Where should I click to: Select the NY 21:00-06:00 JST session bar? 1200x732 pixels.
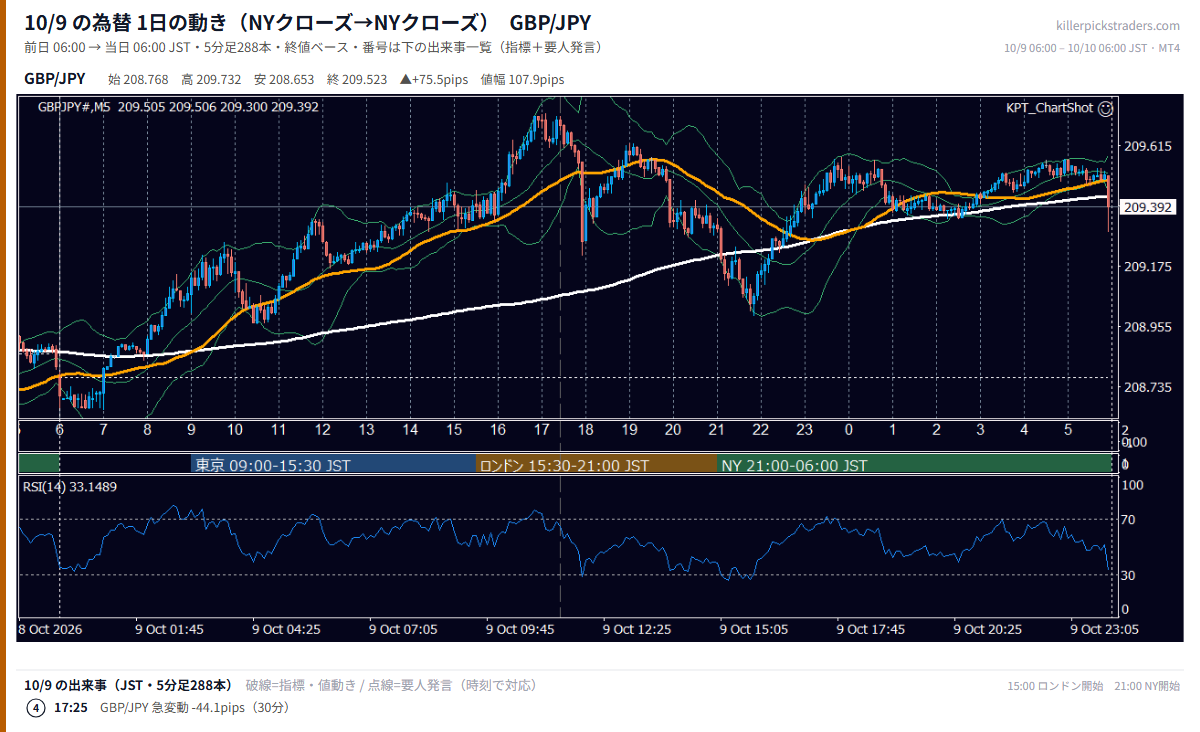tap(915, 465)
